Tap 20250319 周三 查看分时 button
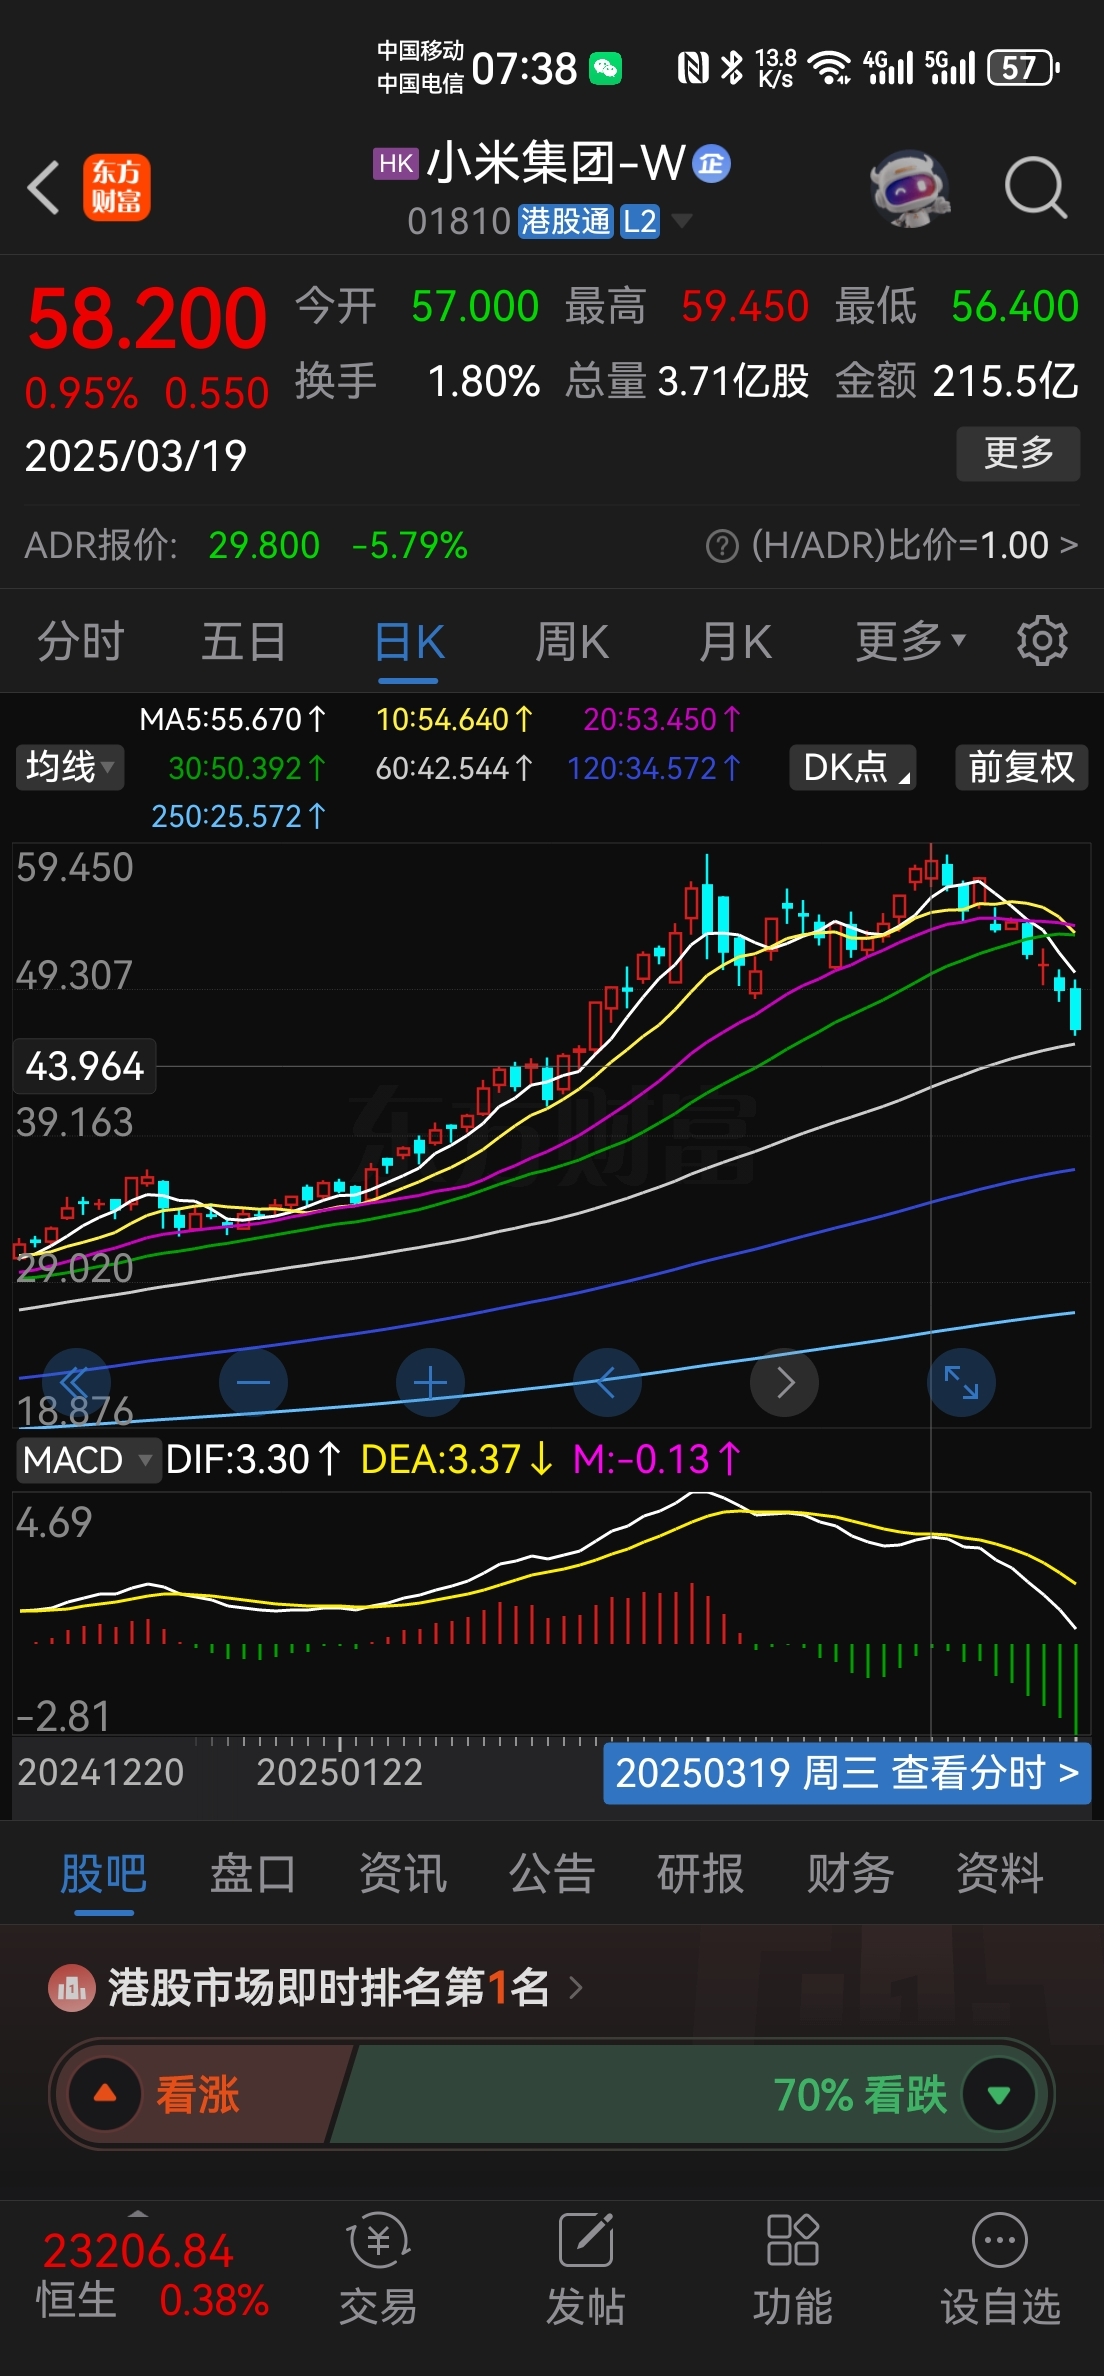This screenshot has width=1104, height=2376. pyautogui.click(x=847, y=1773)
